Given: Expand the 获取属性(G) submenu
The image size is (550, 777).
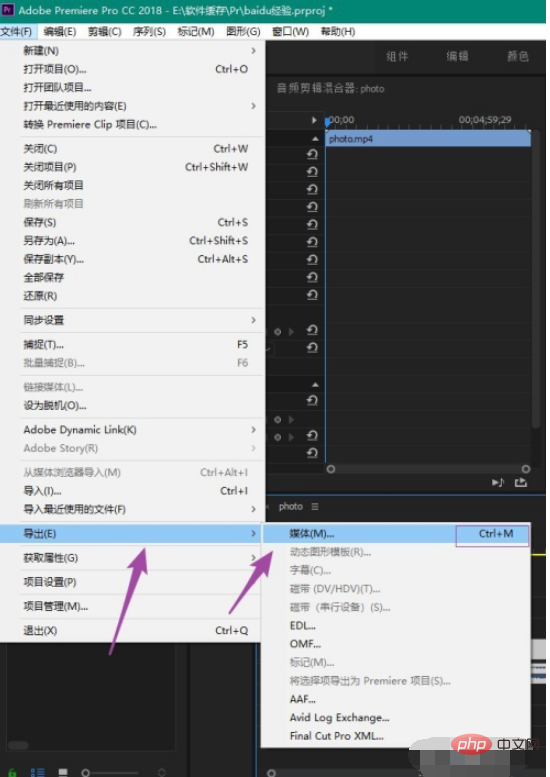Looking at the screenshot, I should pyautogui.click(x=131, y=558).
